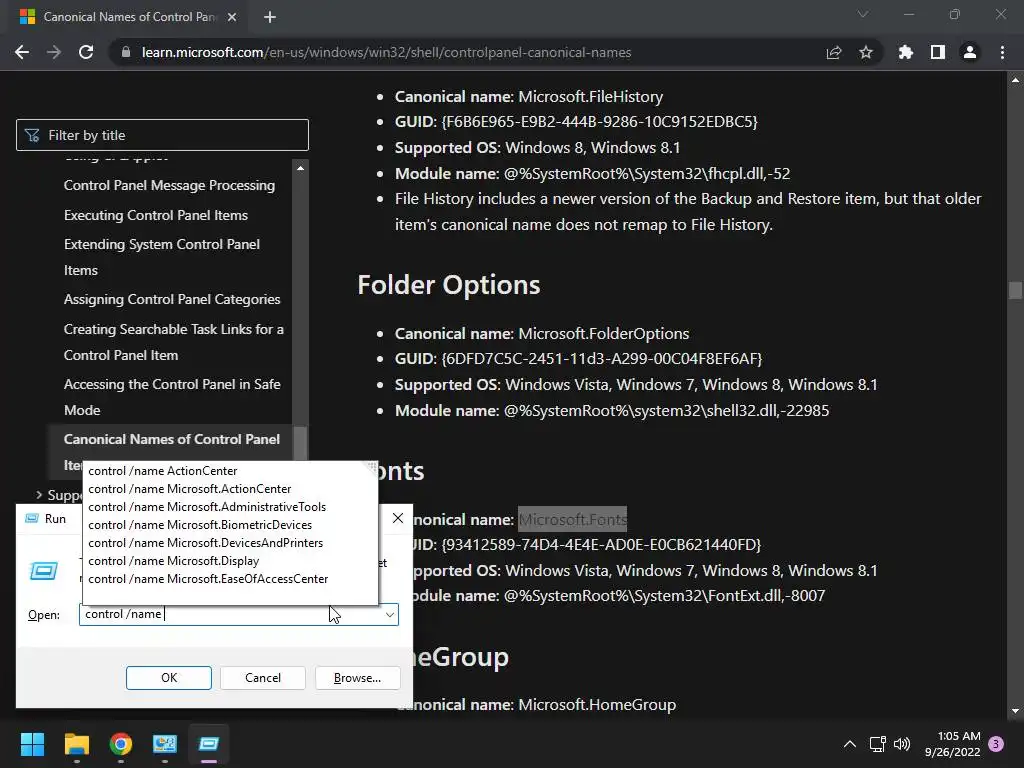Select the Canonical Names of Control Panel tab
The height and width of the screenshot is (768, 1024).
[x=129, y=17]
